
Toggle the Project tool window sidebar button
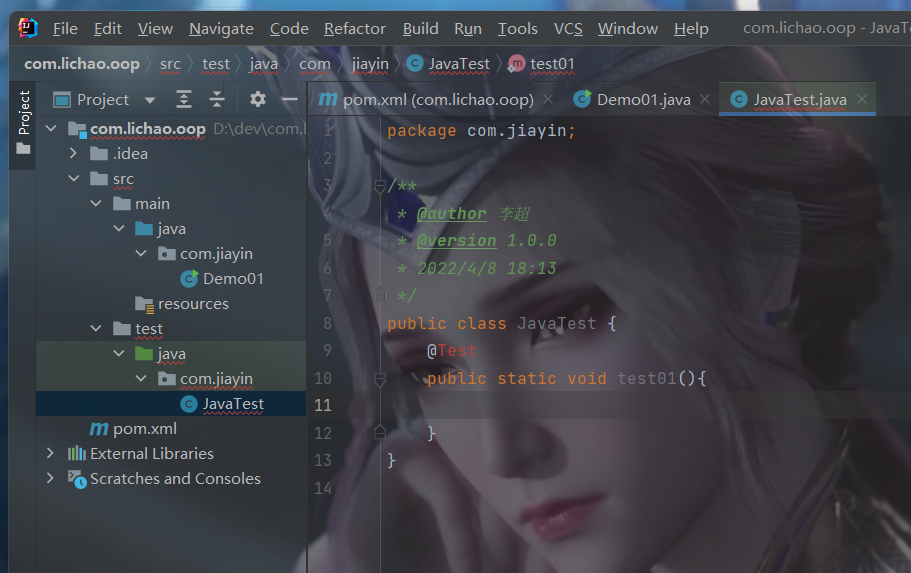tap(23, 122)
